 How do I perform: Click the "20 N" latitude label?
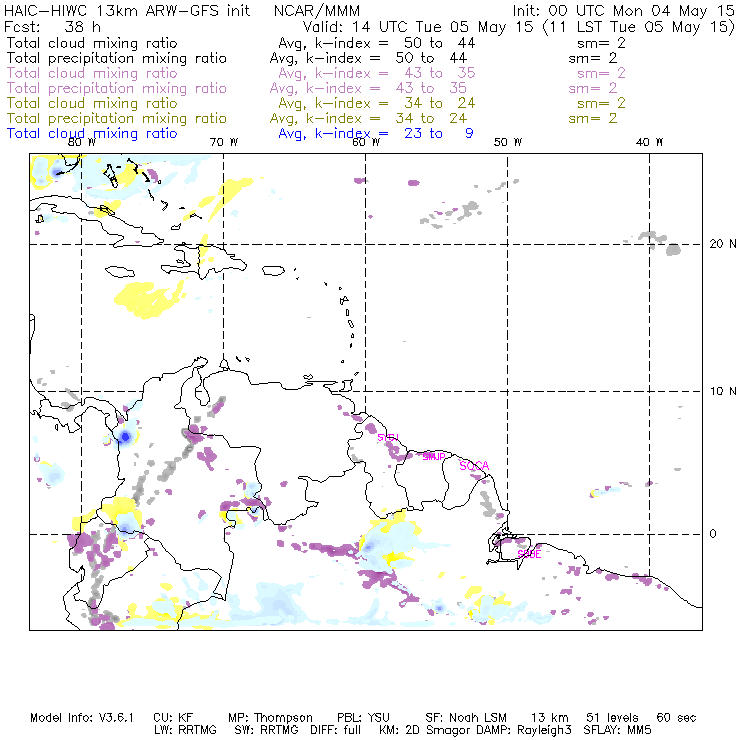pos(723,244)
